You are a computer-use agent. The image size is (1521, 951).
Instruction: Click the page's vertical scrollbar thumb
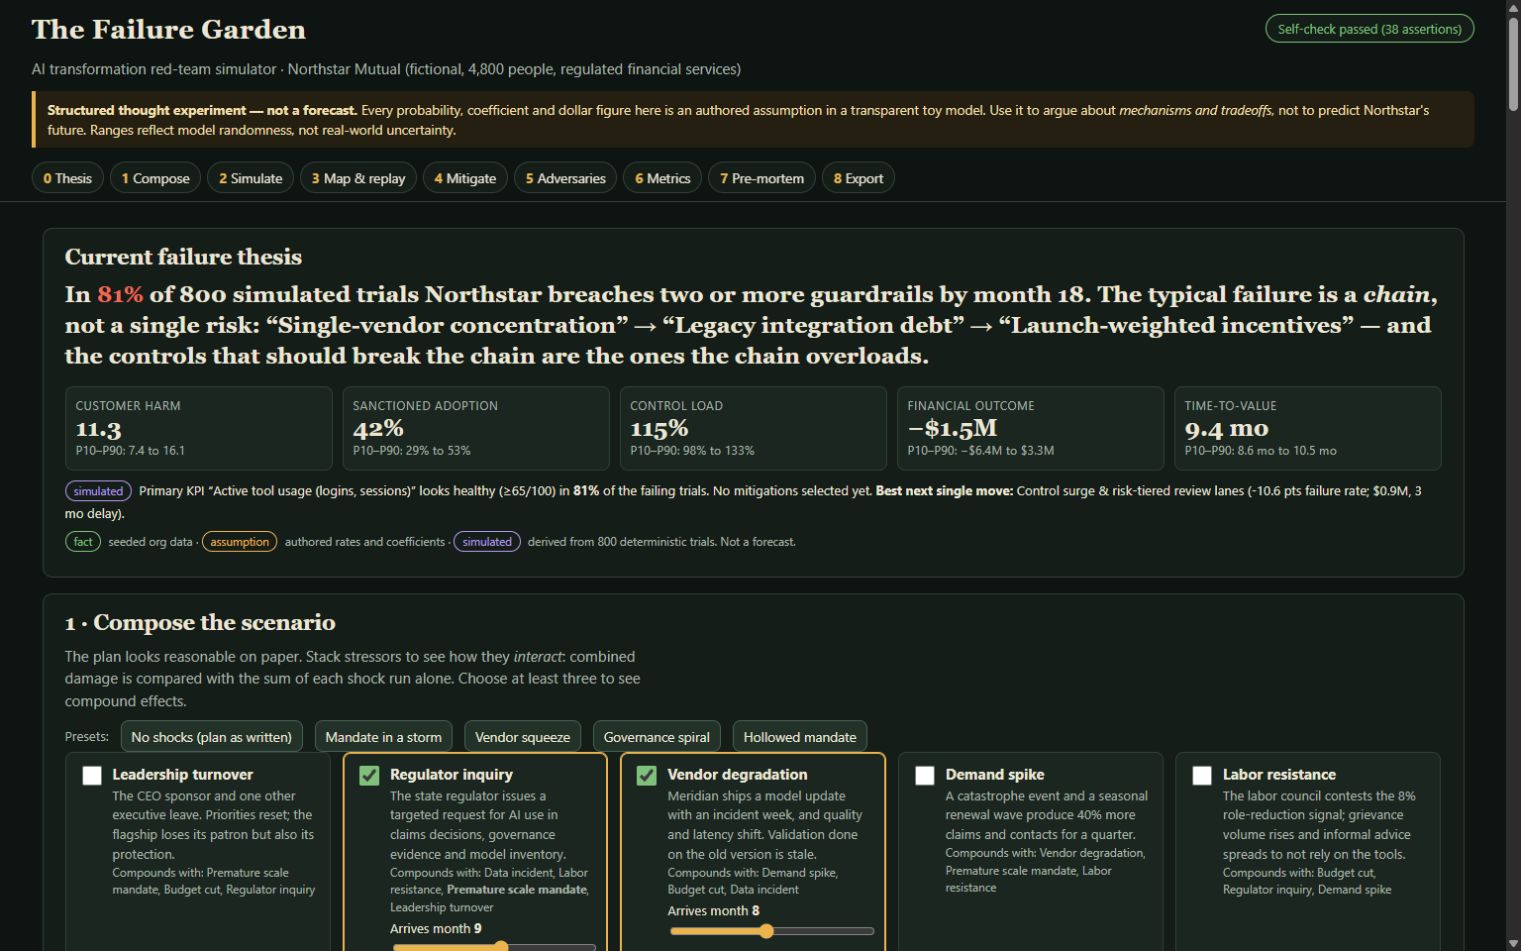point(1513,62)
